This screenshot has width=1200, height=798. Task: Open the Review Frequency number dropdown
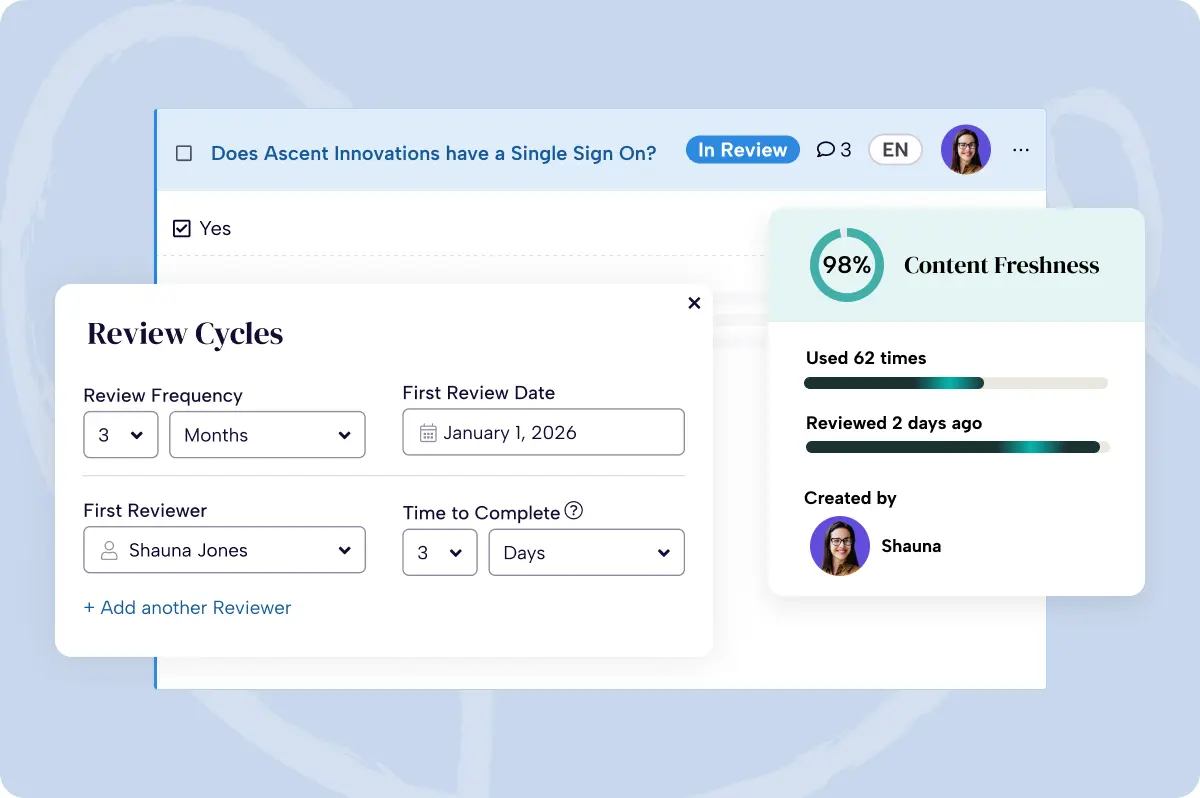pyautogui.click(x=121, y=435)
